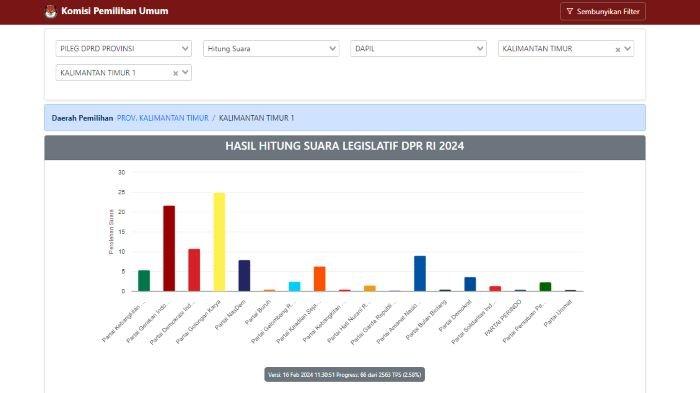Click the tall yellow Partai Golongan Karya bar
700x393 pixels.
(x=219, y=242)
